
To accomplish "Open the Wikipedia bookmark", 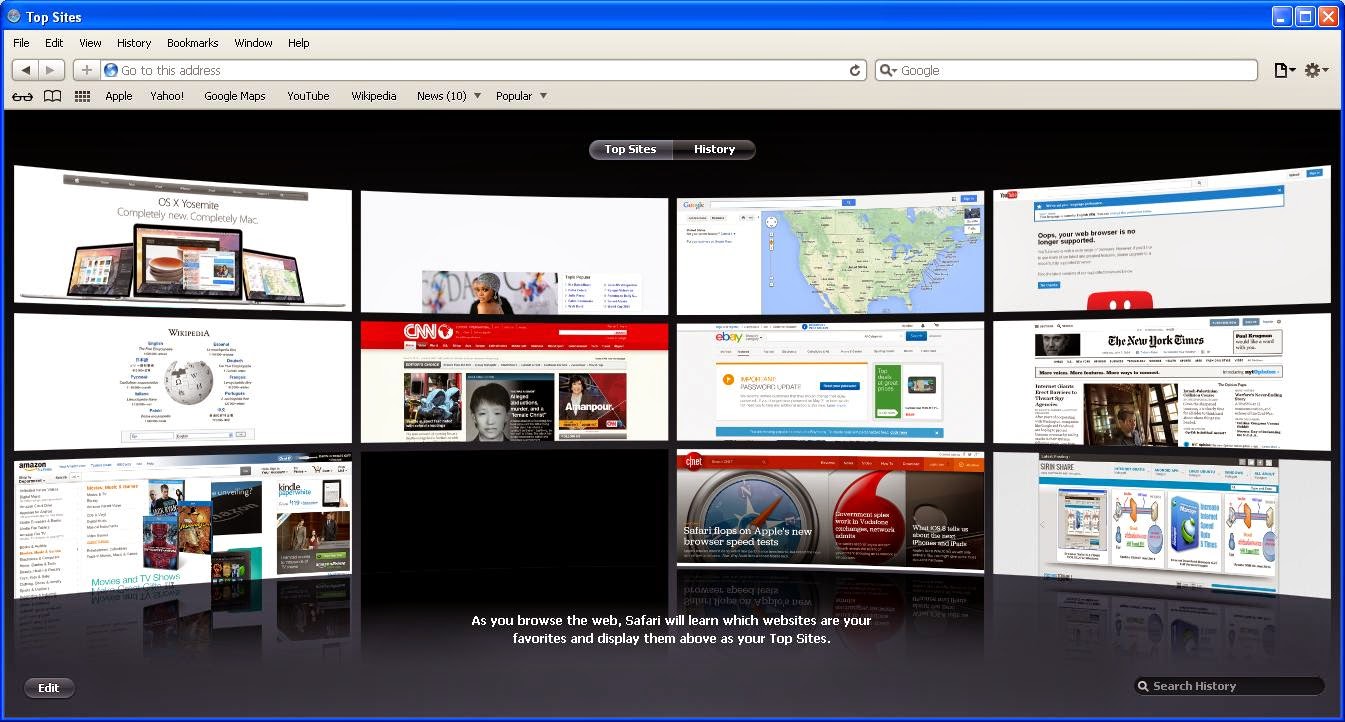I will pyautogui.click(x=374, y=96).
